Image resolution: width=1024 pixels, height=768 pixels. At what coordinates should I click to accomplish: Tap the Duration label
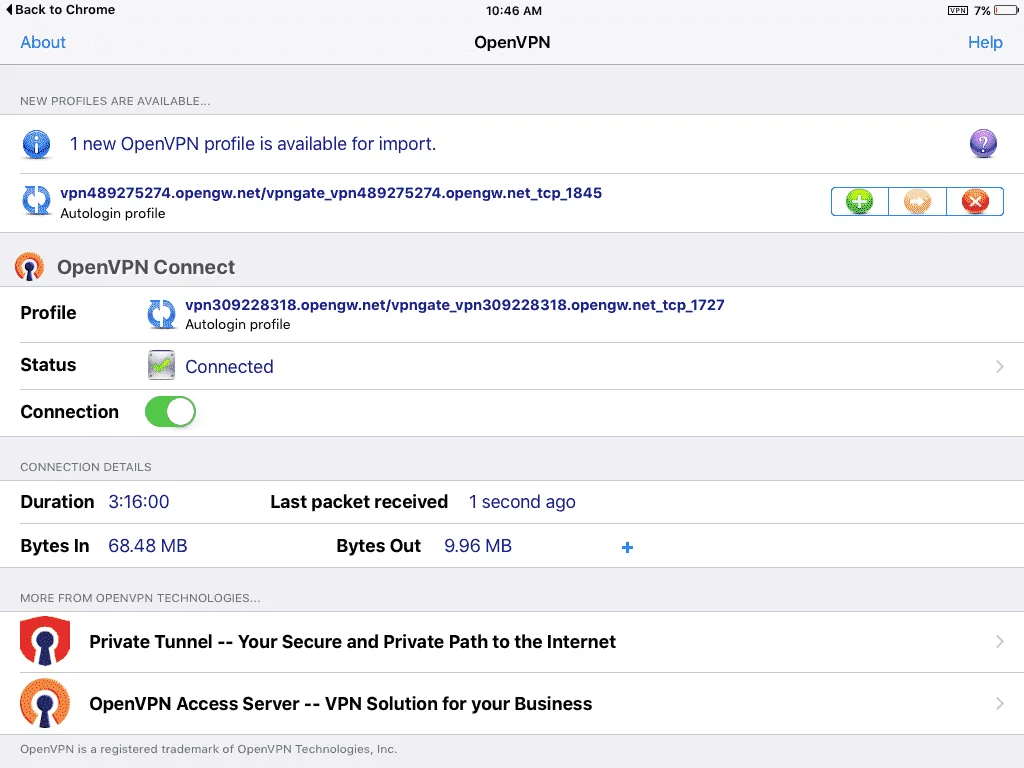(x=57, y=502)
